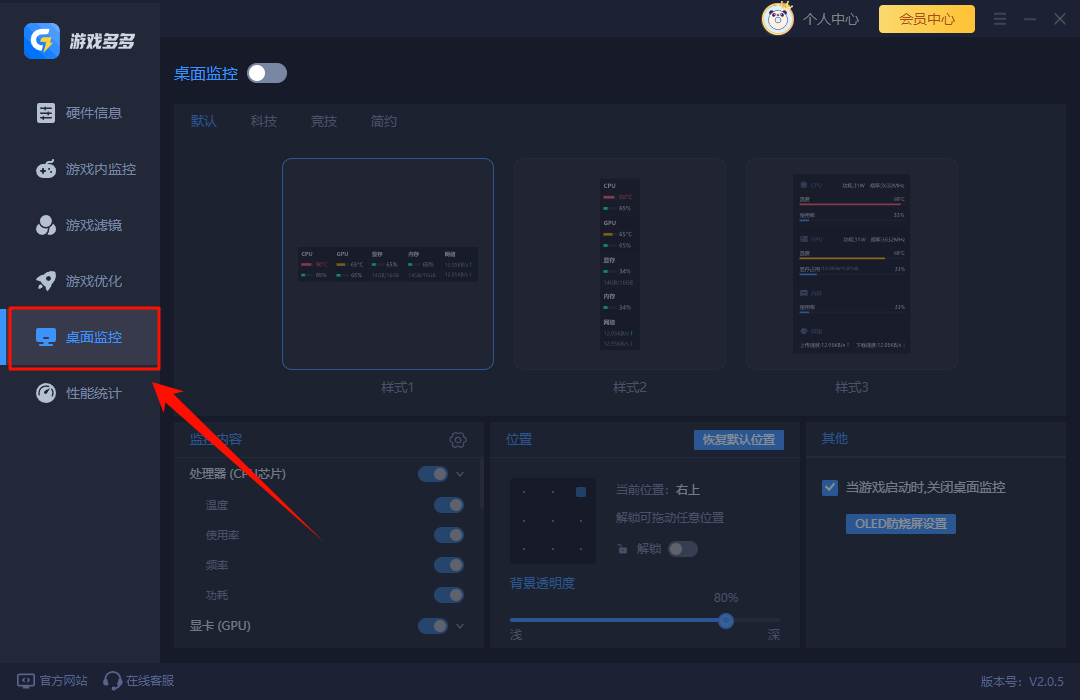Switch to the 科技 style tab
The image size is (1080, 700).
coord(264,121)
